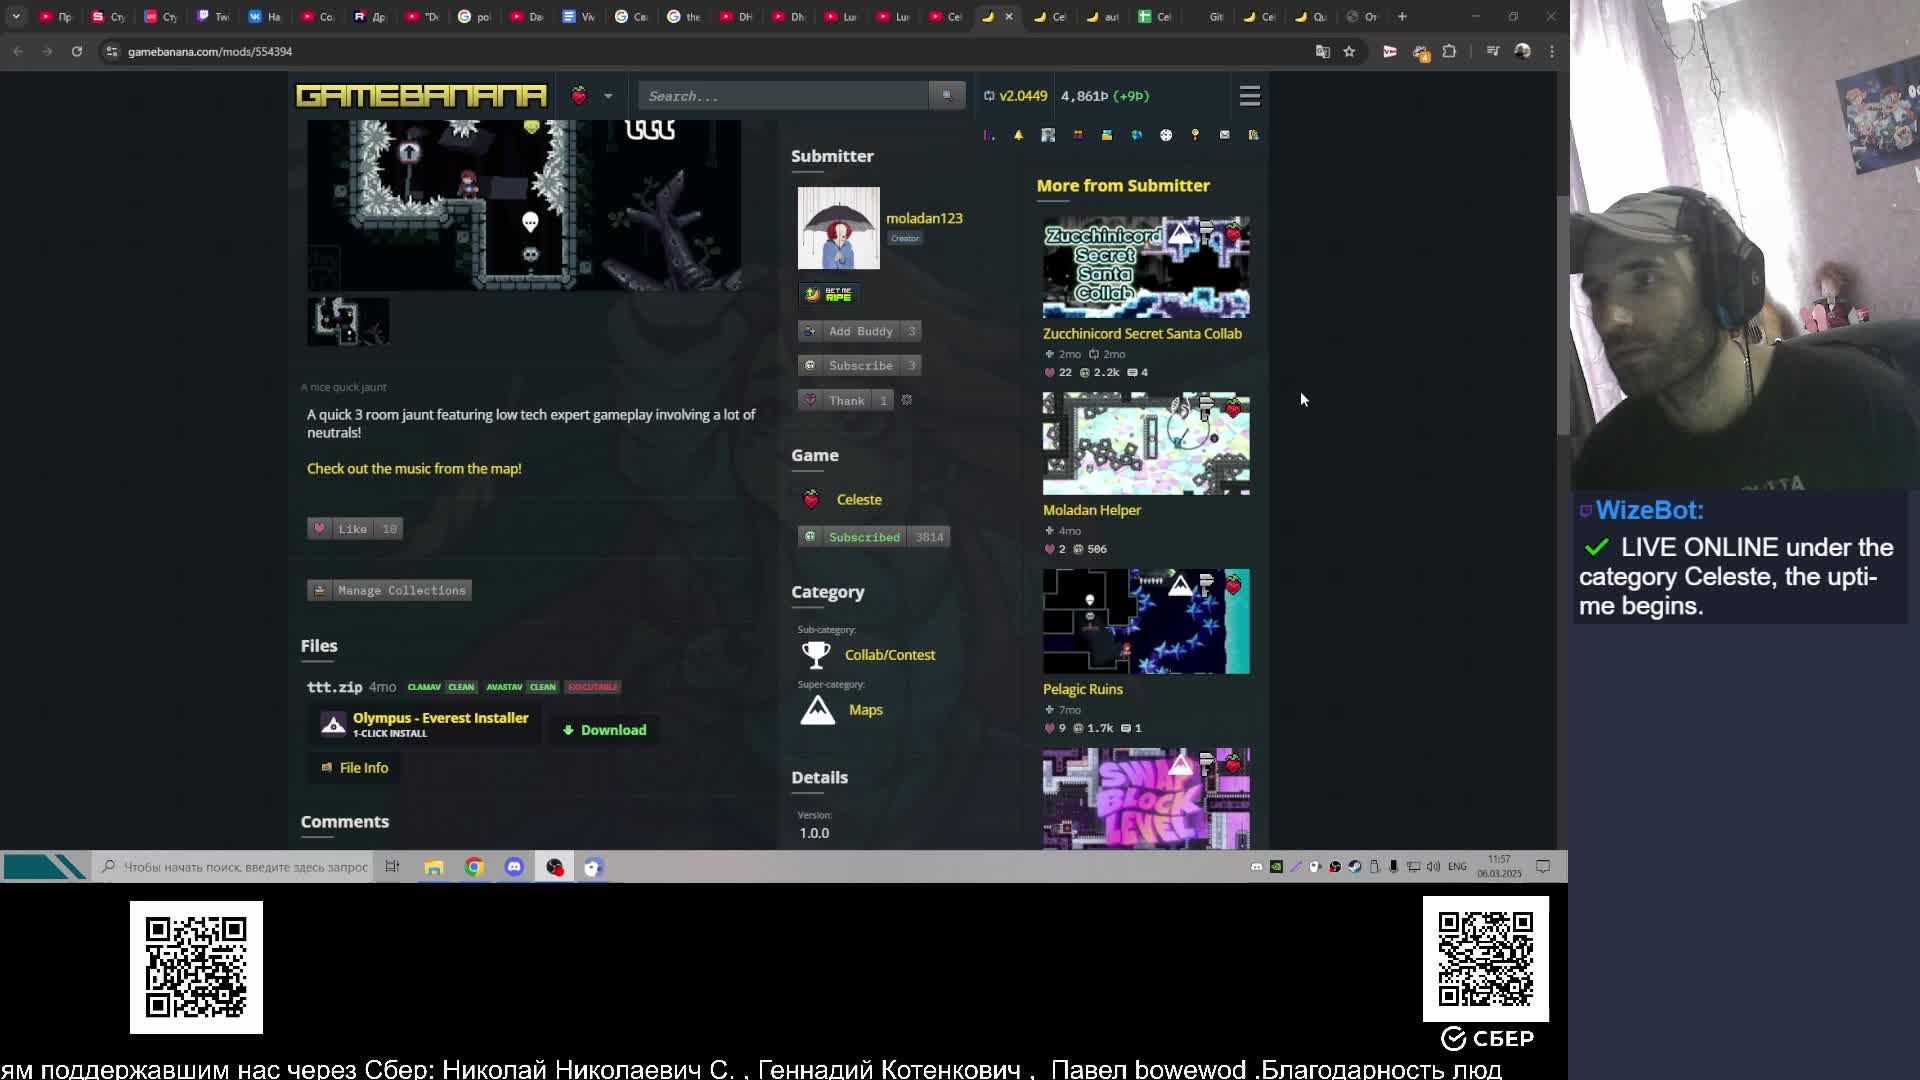Toggle Like on this mod

point(354,529)
